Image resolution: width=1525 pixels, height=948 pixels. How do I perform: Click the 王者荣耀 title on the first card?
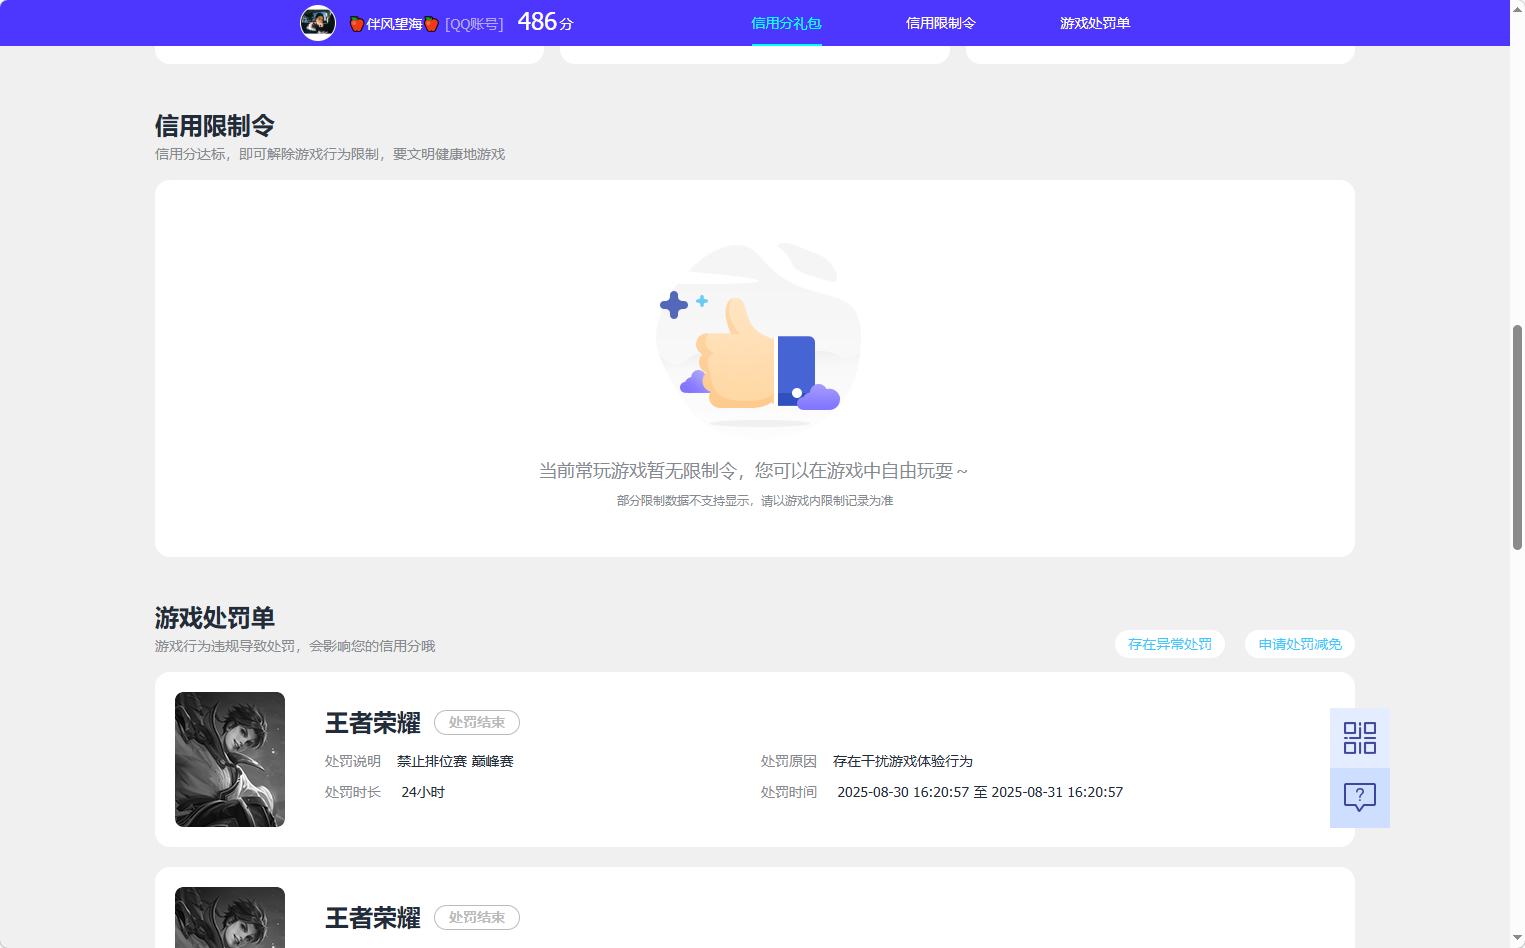pos(370,722)
